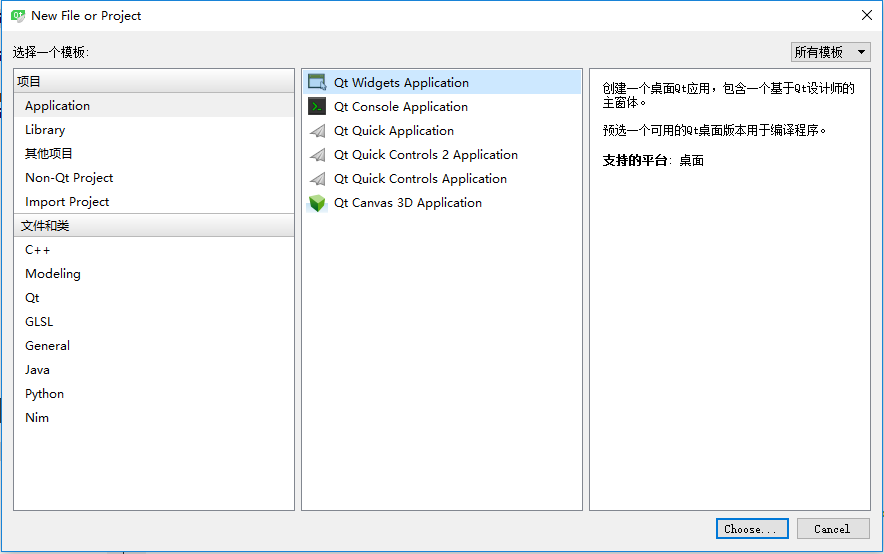This screenshot has width=884, height=554.
Task: Select the C++ files category
Action: 153,250
